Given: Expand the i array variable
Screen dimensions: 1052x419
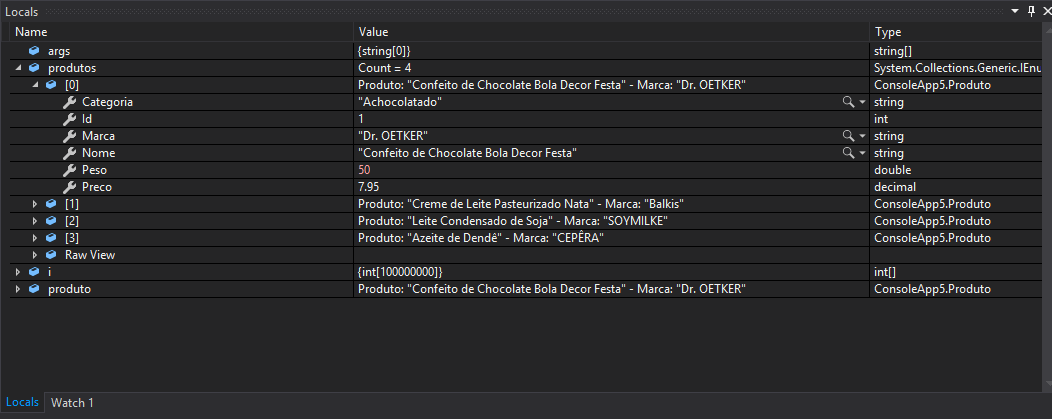Looking at the screenshot, I should (18, 272).
